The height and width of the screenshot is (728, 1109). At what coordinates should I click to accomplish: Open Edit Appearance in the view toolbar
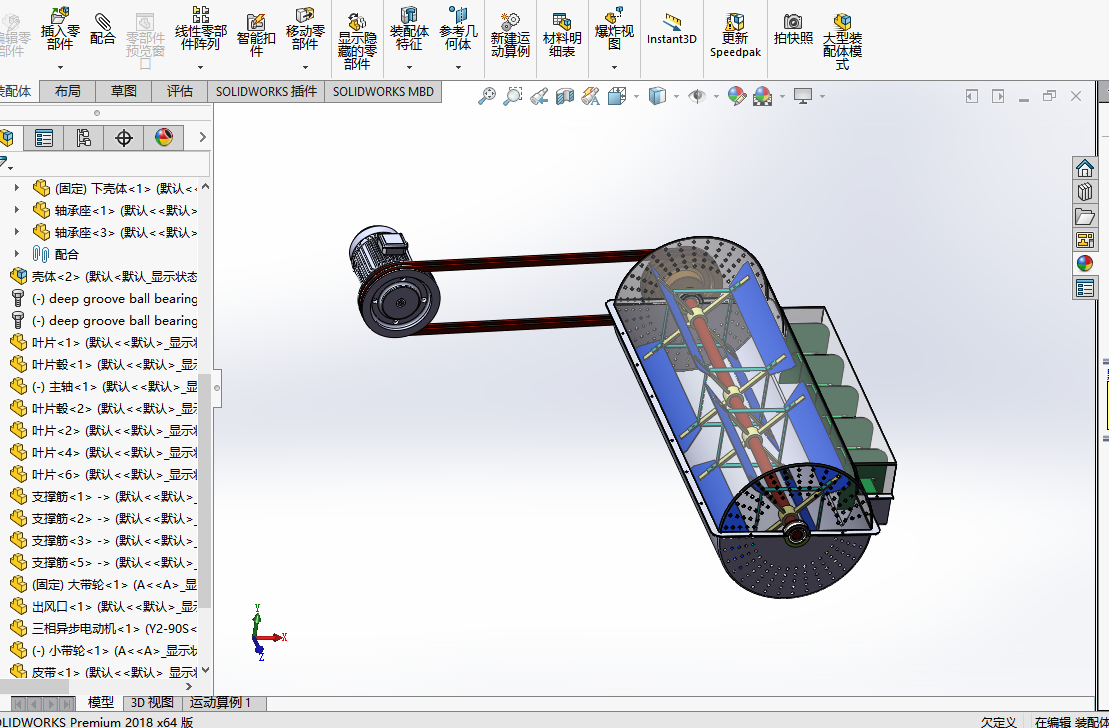736,96
